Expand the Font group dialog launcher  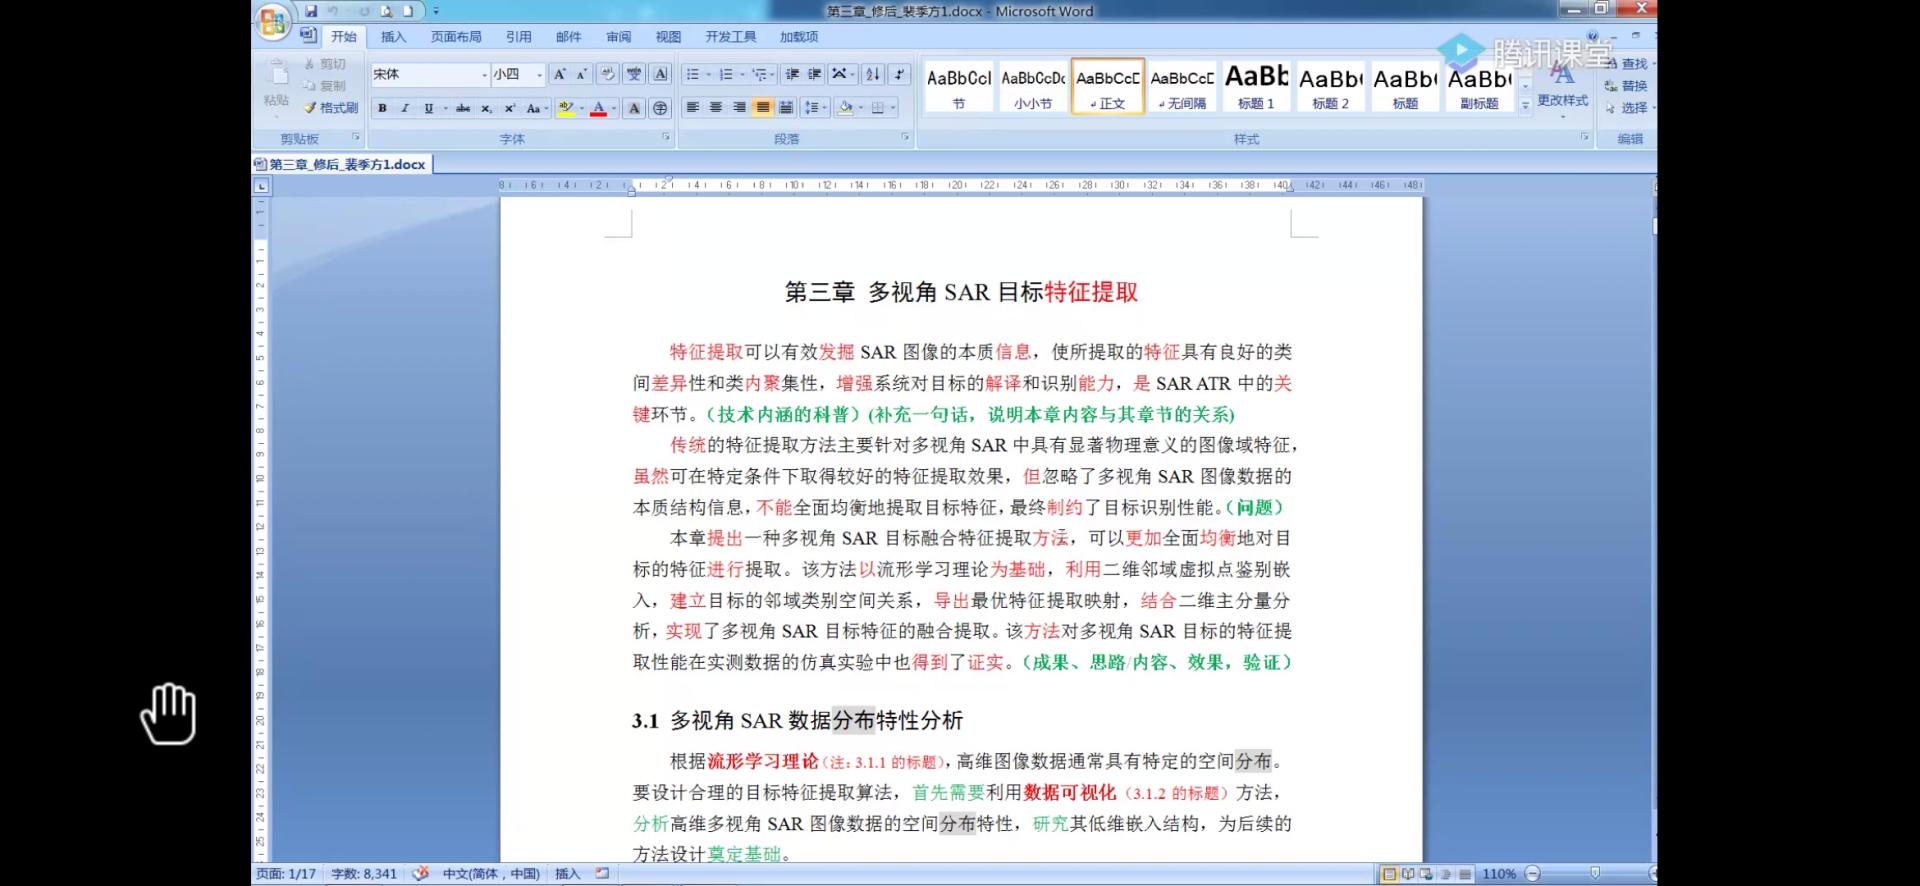[666, 137]
